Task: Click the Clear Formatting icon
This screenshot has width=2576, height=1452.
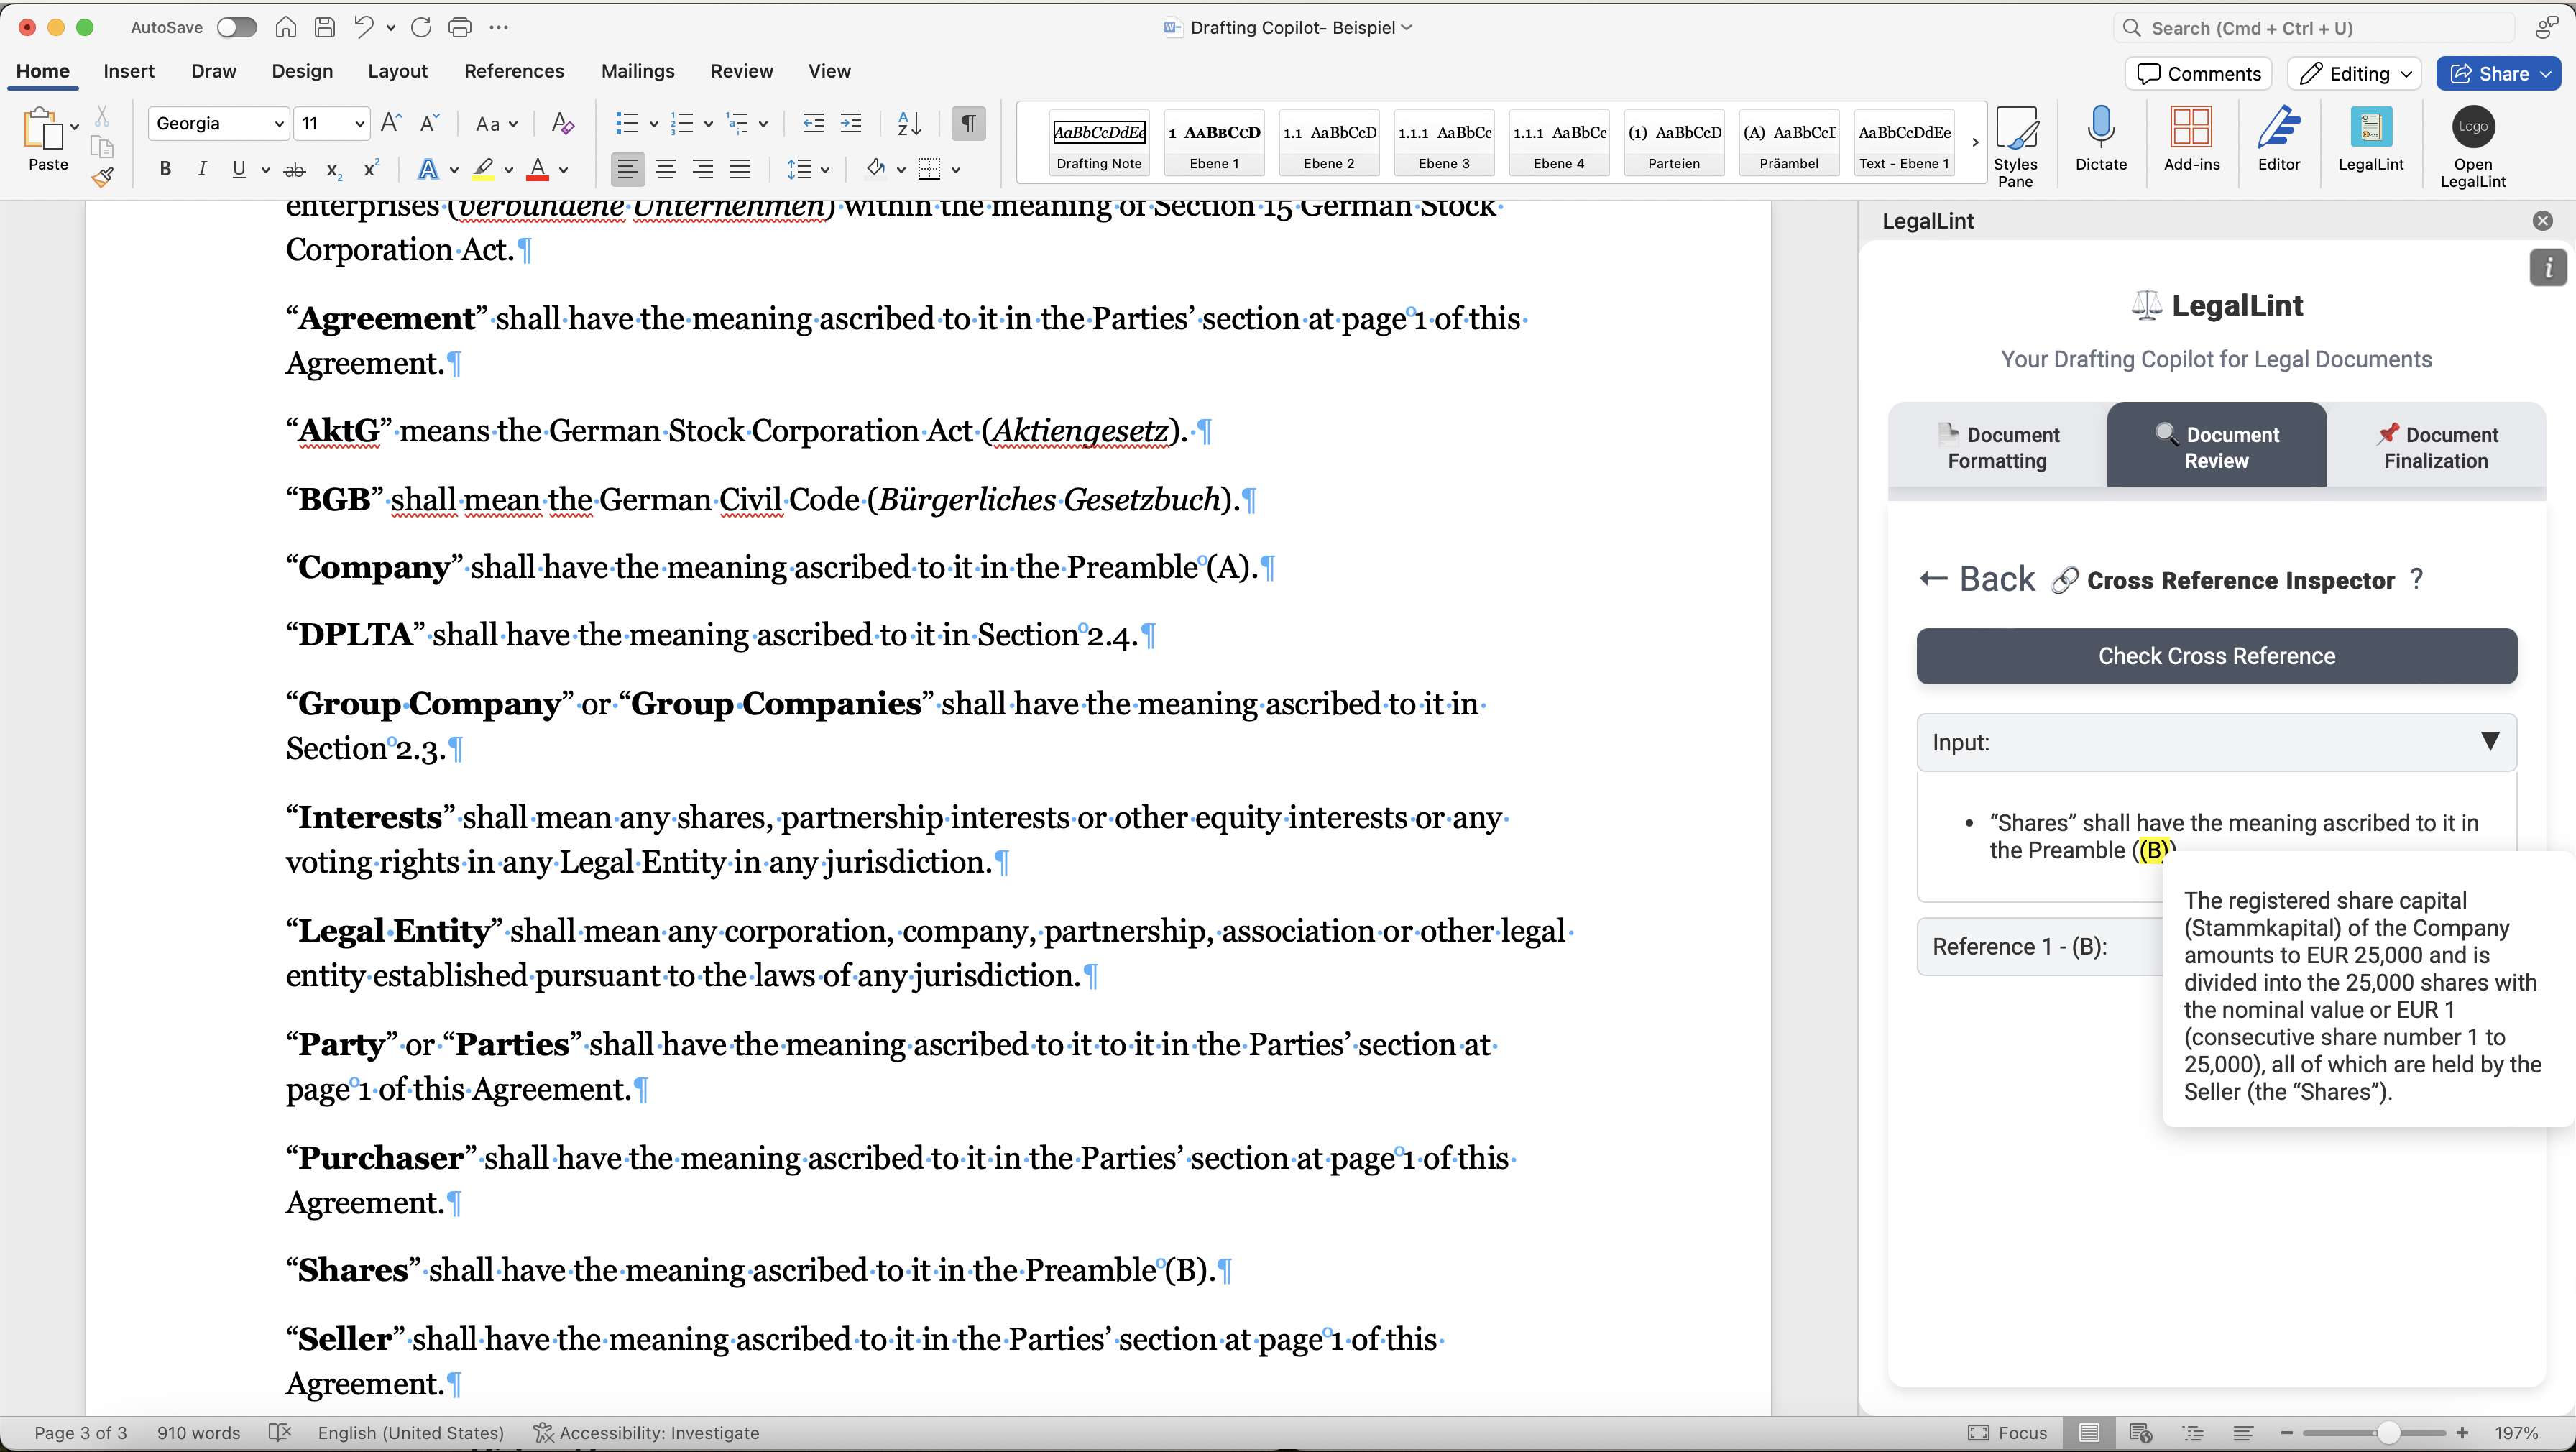Action: coord(563,124)
